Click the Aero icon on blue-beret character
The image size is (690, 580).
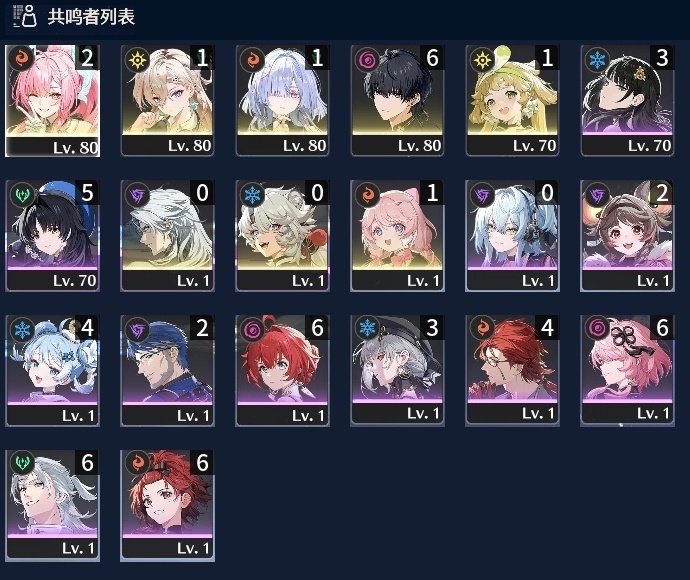(x=22, y=195)
